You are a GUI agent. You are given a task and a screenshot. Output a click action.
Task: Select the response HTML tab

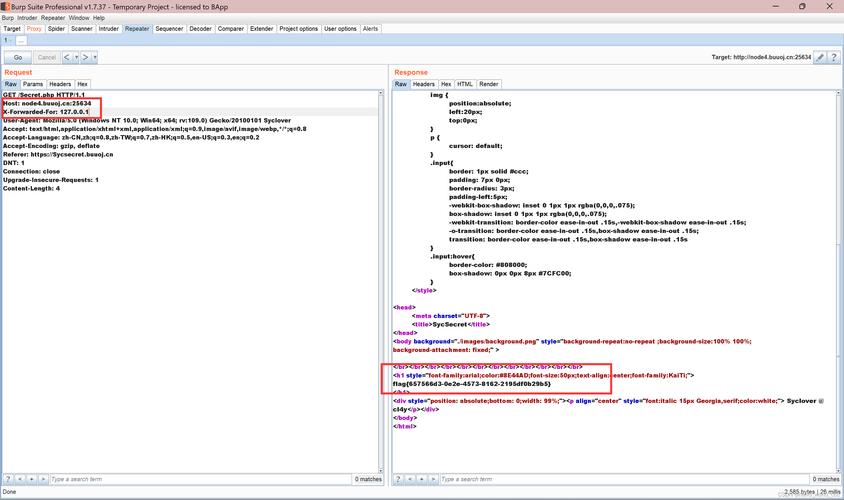click(465, 84)
